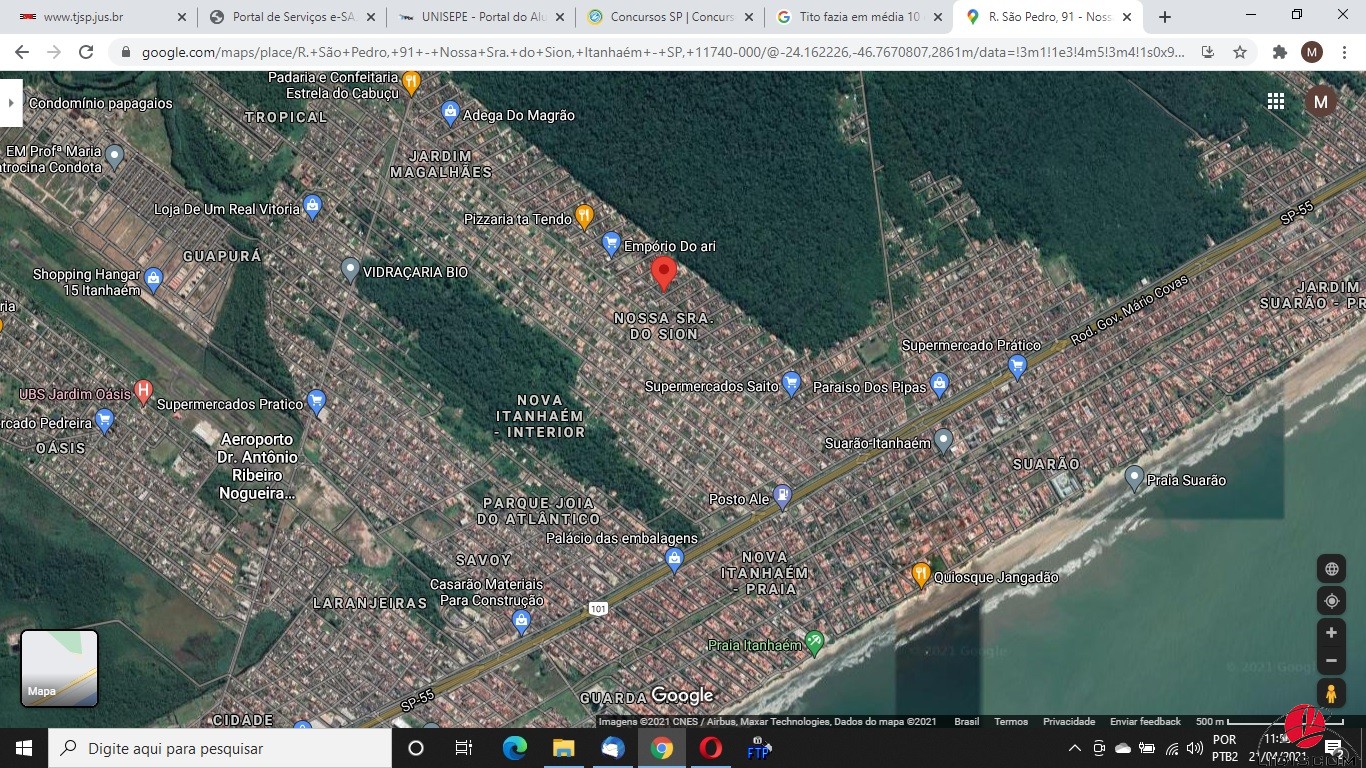Click the Enviar feedback link

tap(1145, 722)
